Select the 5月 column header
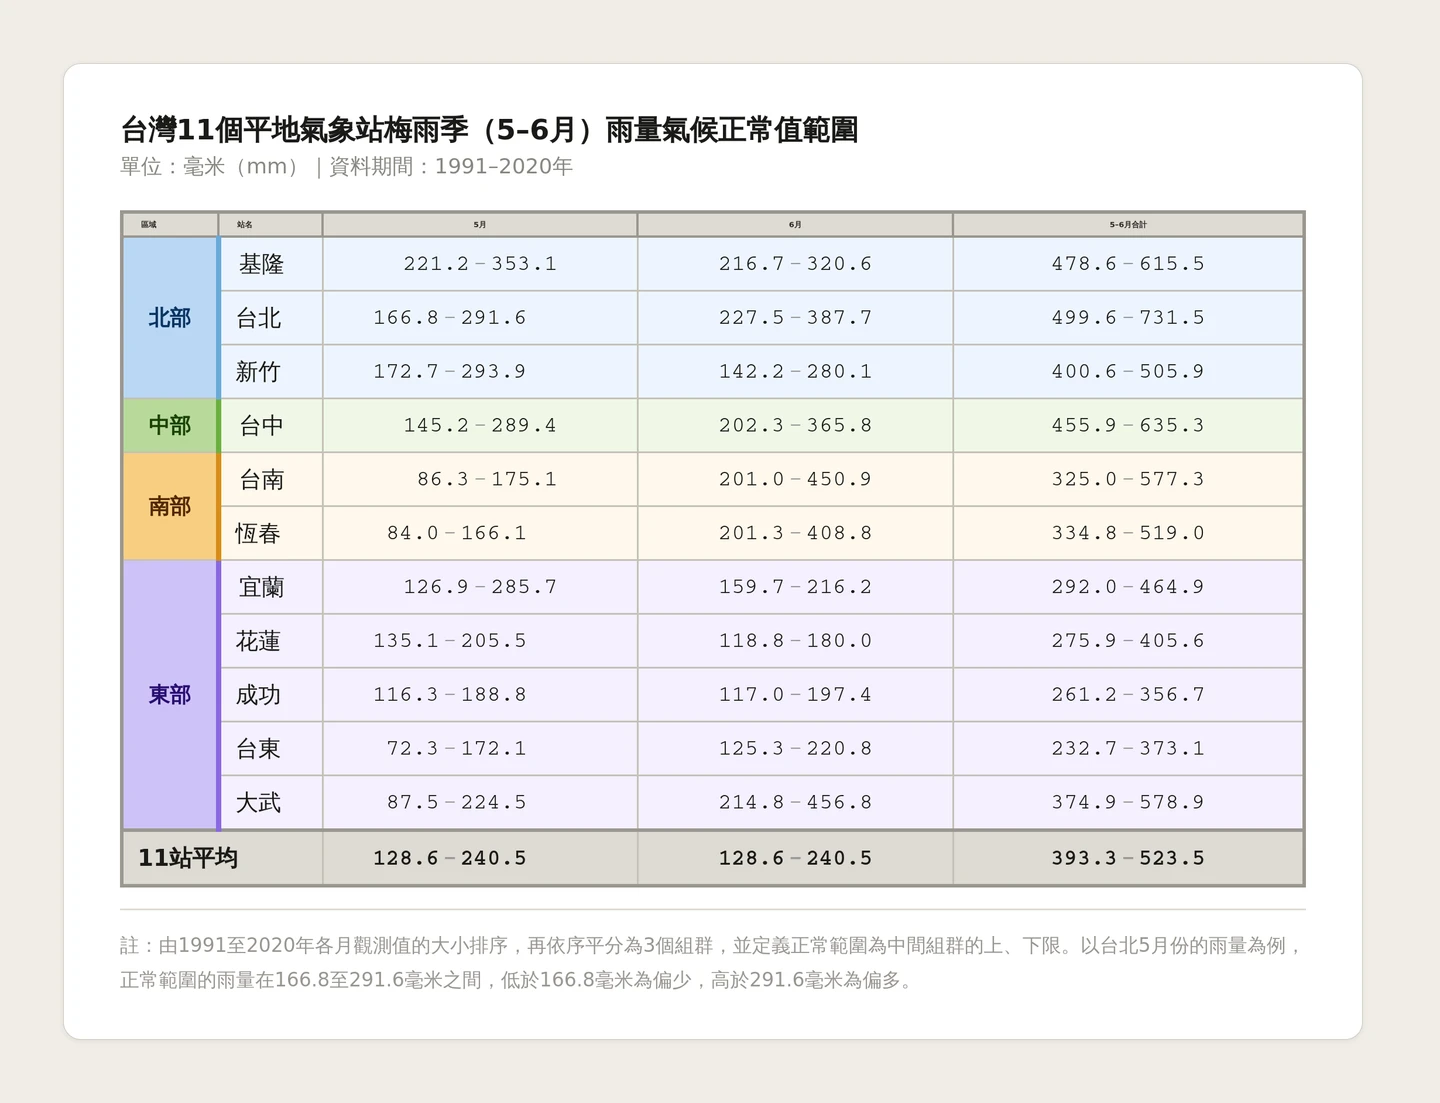The width and height of the screenshot is (1440, 1103). click(480, 225)
